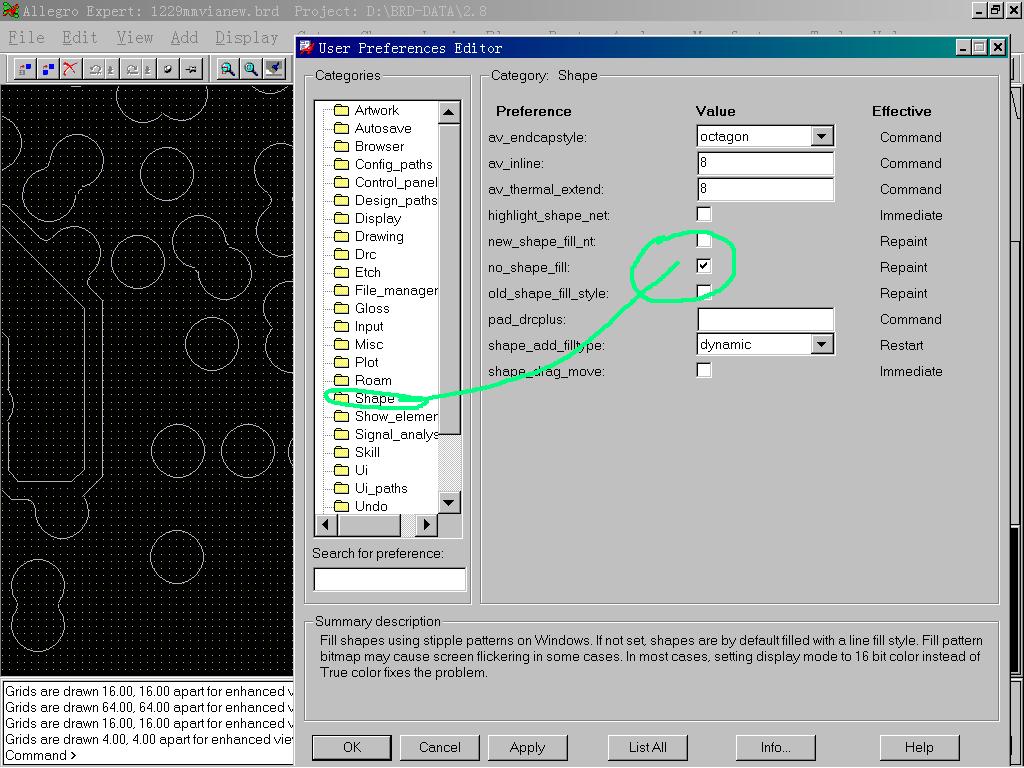Select the Move tool in toolbar
This screenshot has width=1024, height=768.
(25, 69)
